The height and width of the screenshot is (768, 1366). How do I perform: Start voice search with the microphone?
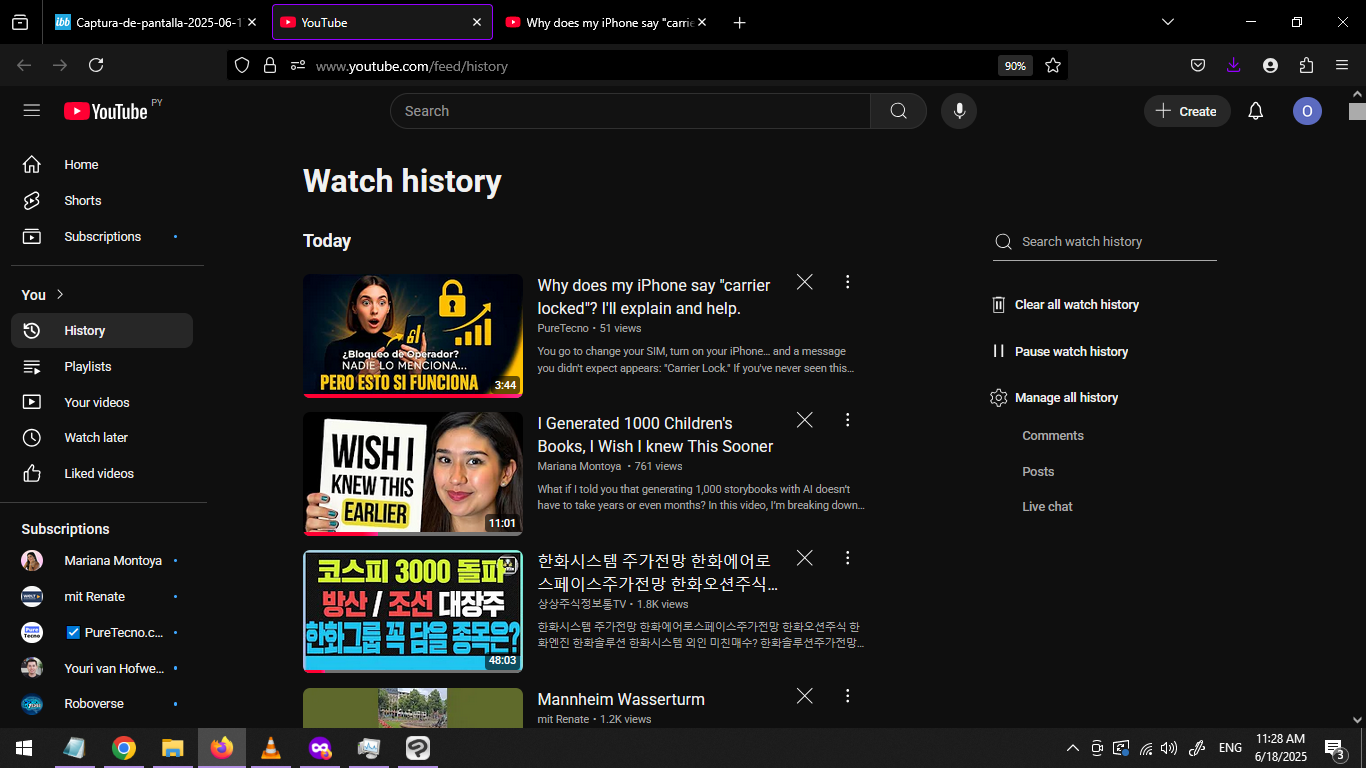click(x=959, y=111)
